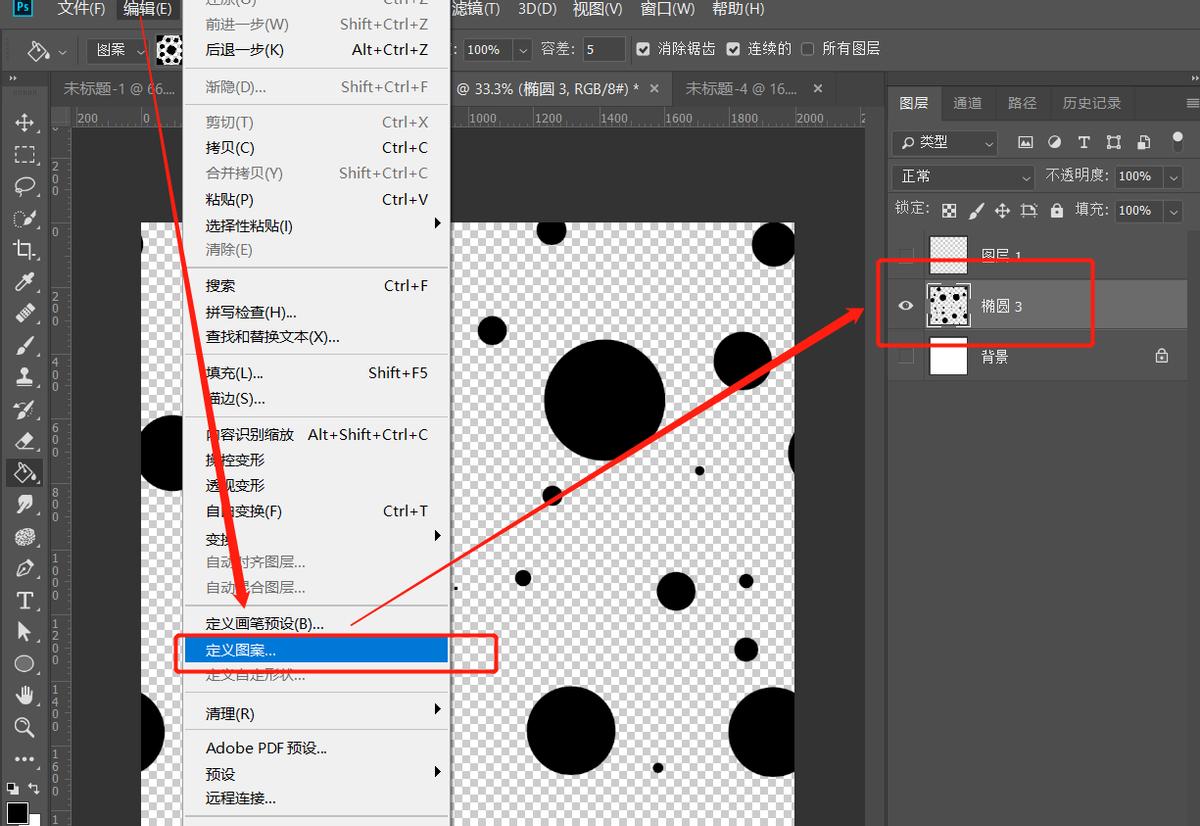The height and width of the screenshot is (826, 1200).
Task: Activate the Eyedropper tool
Action: (25, 282)
